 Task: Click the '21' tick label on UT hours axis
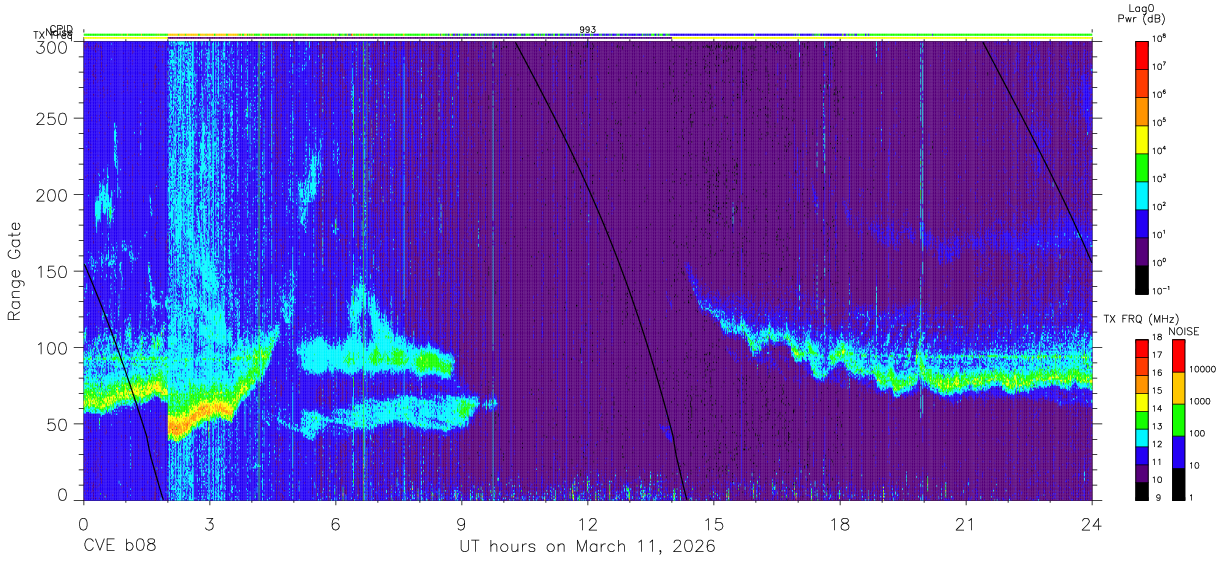click(965, 524)
